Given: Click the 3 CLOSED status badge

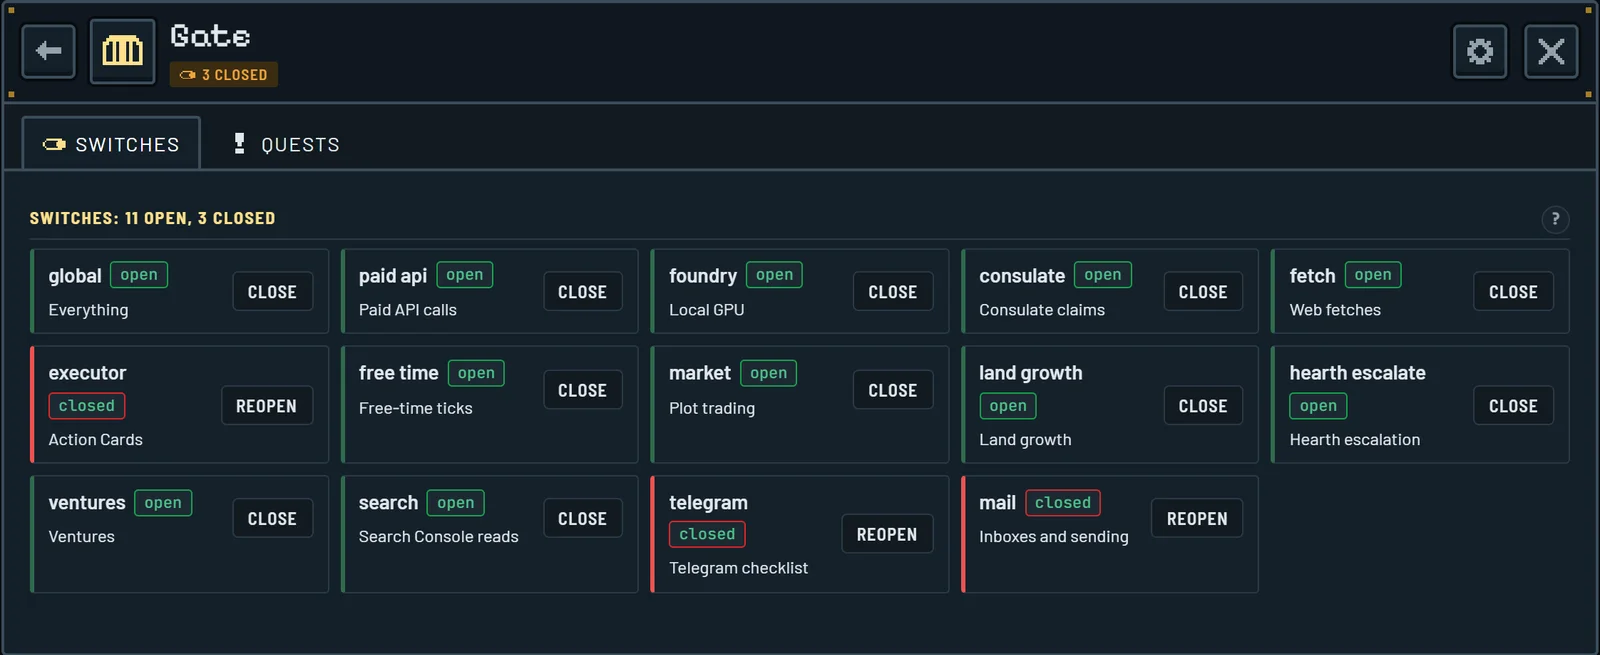Looking at the screenshot, I should pos(224,75).
